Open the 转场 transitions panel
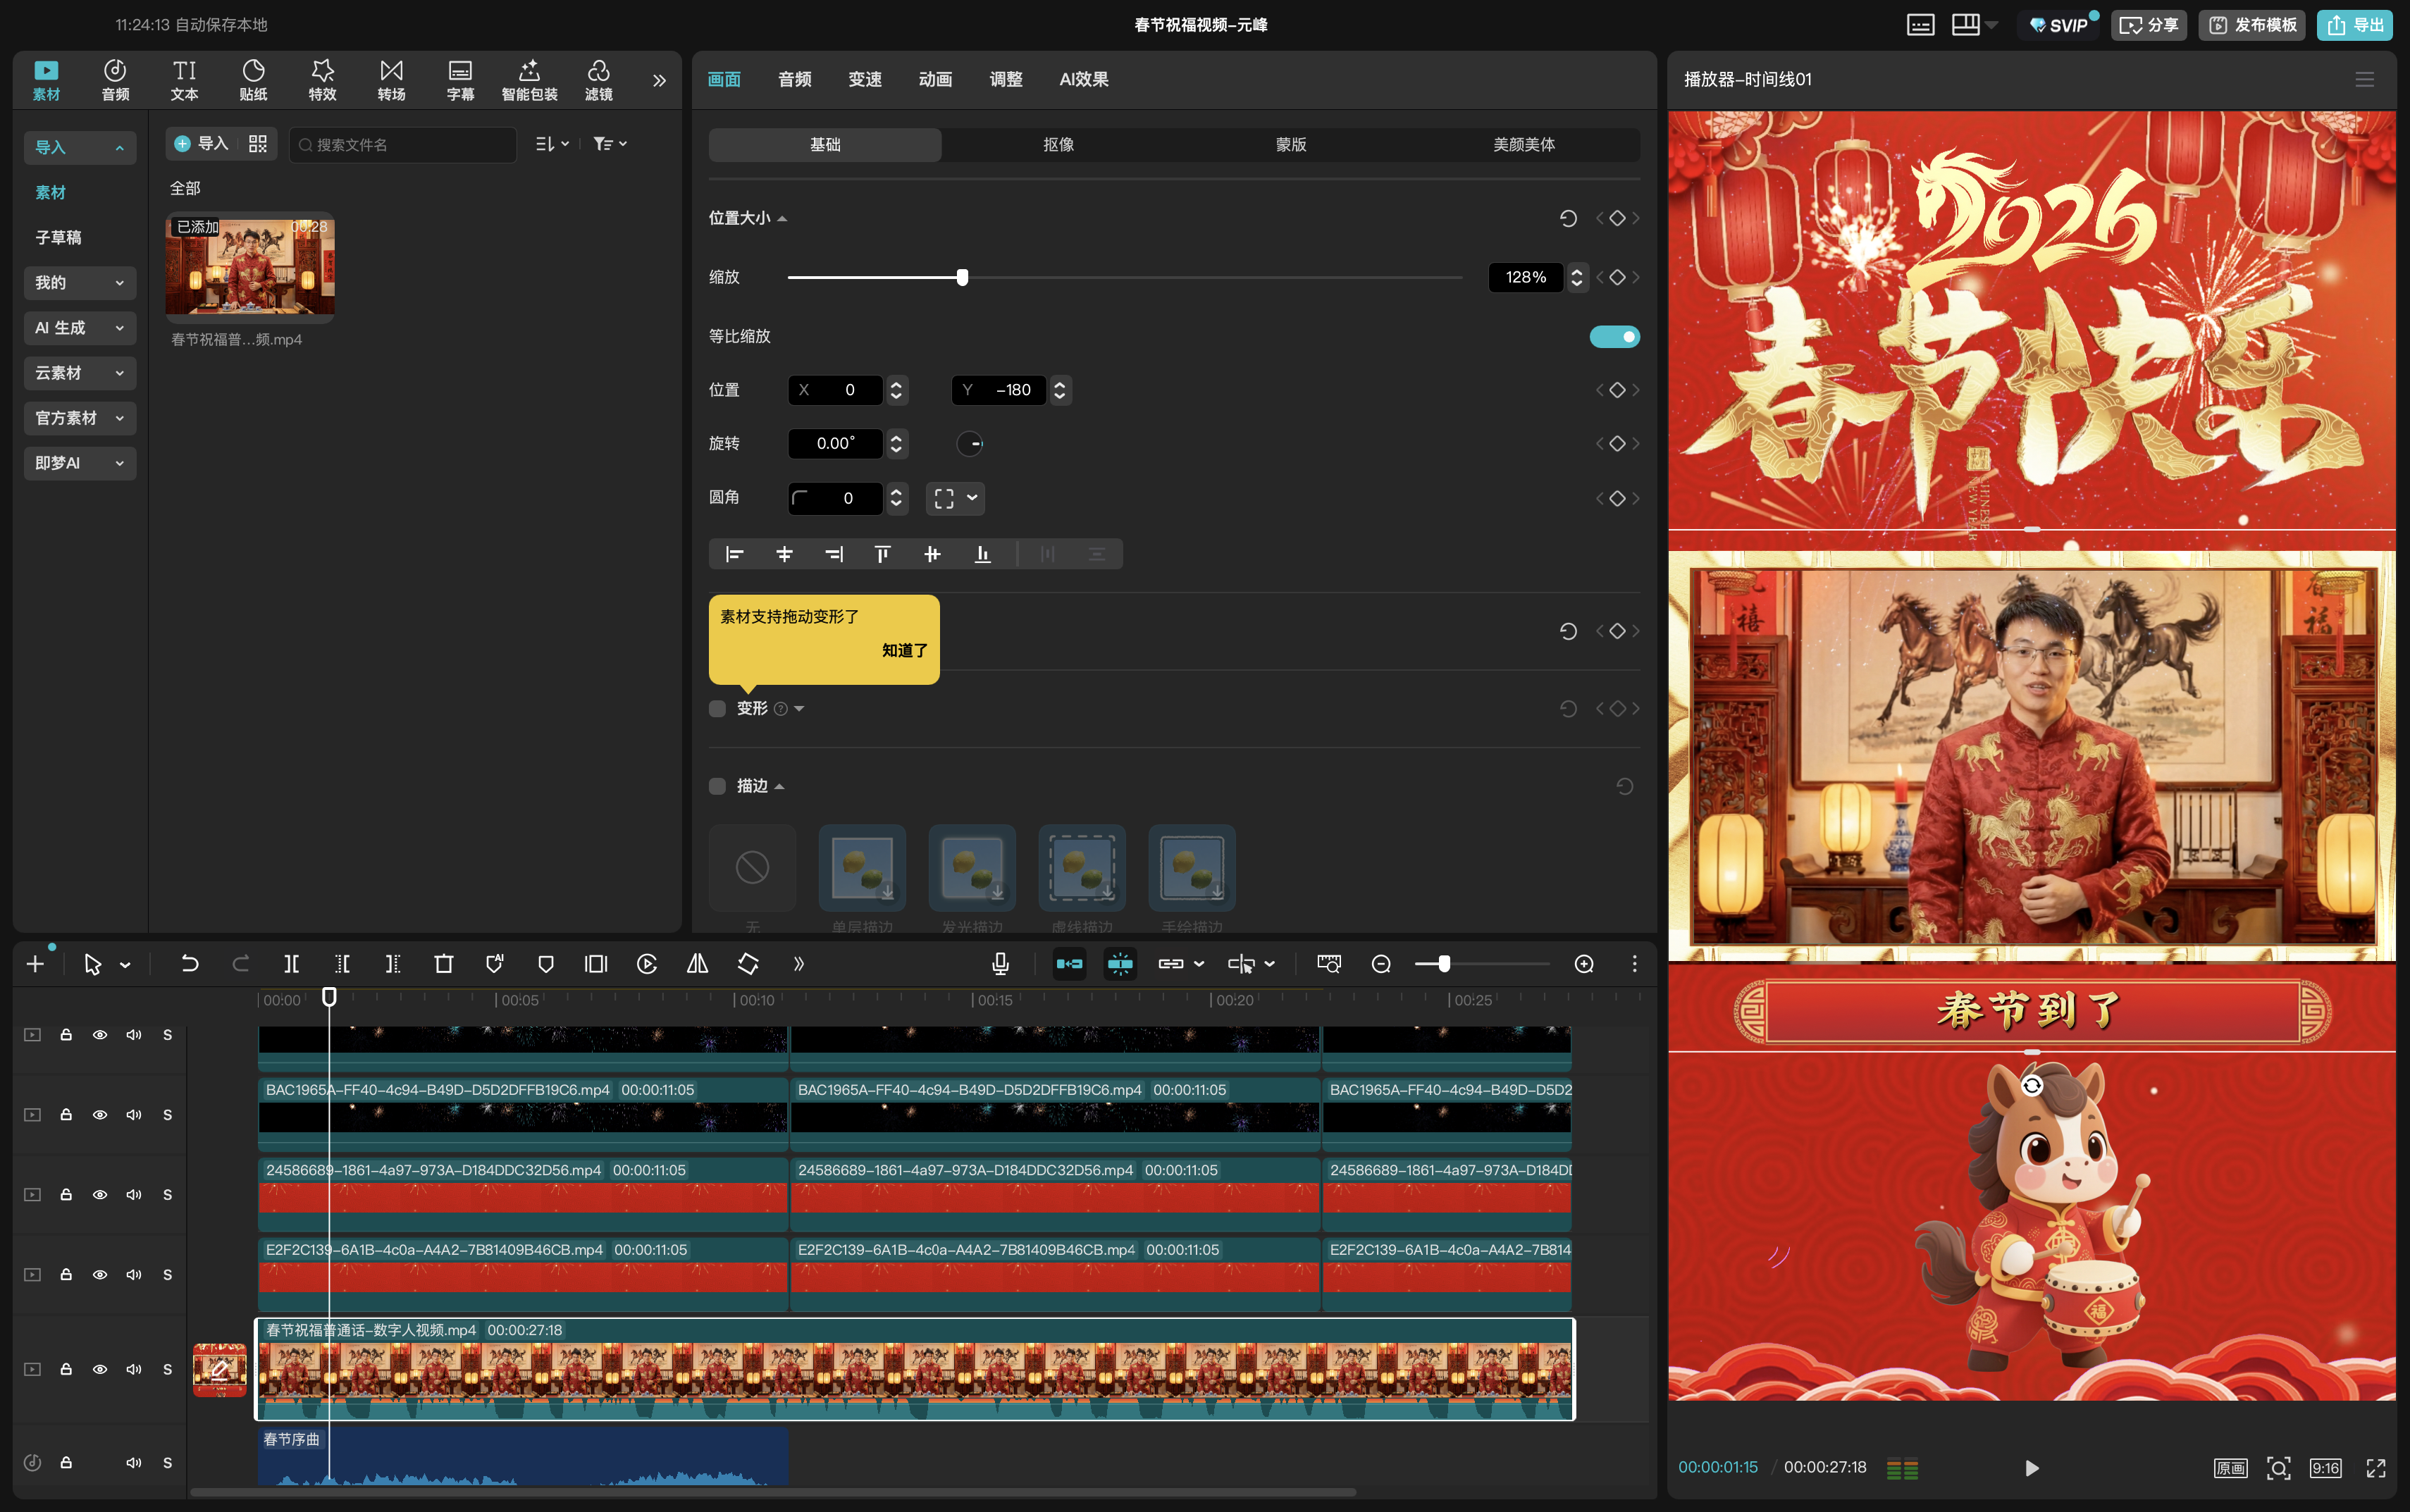The width and height of the screenshot is (2410, 1512). pos(391,79)
